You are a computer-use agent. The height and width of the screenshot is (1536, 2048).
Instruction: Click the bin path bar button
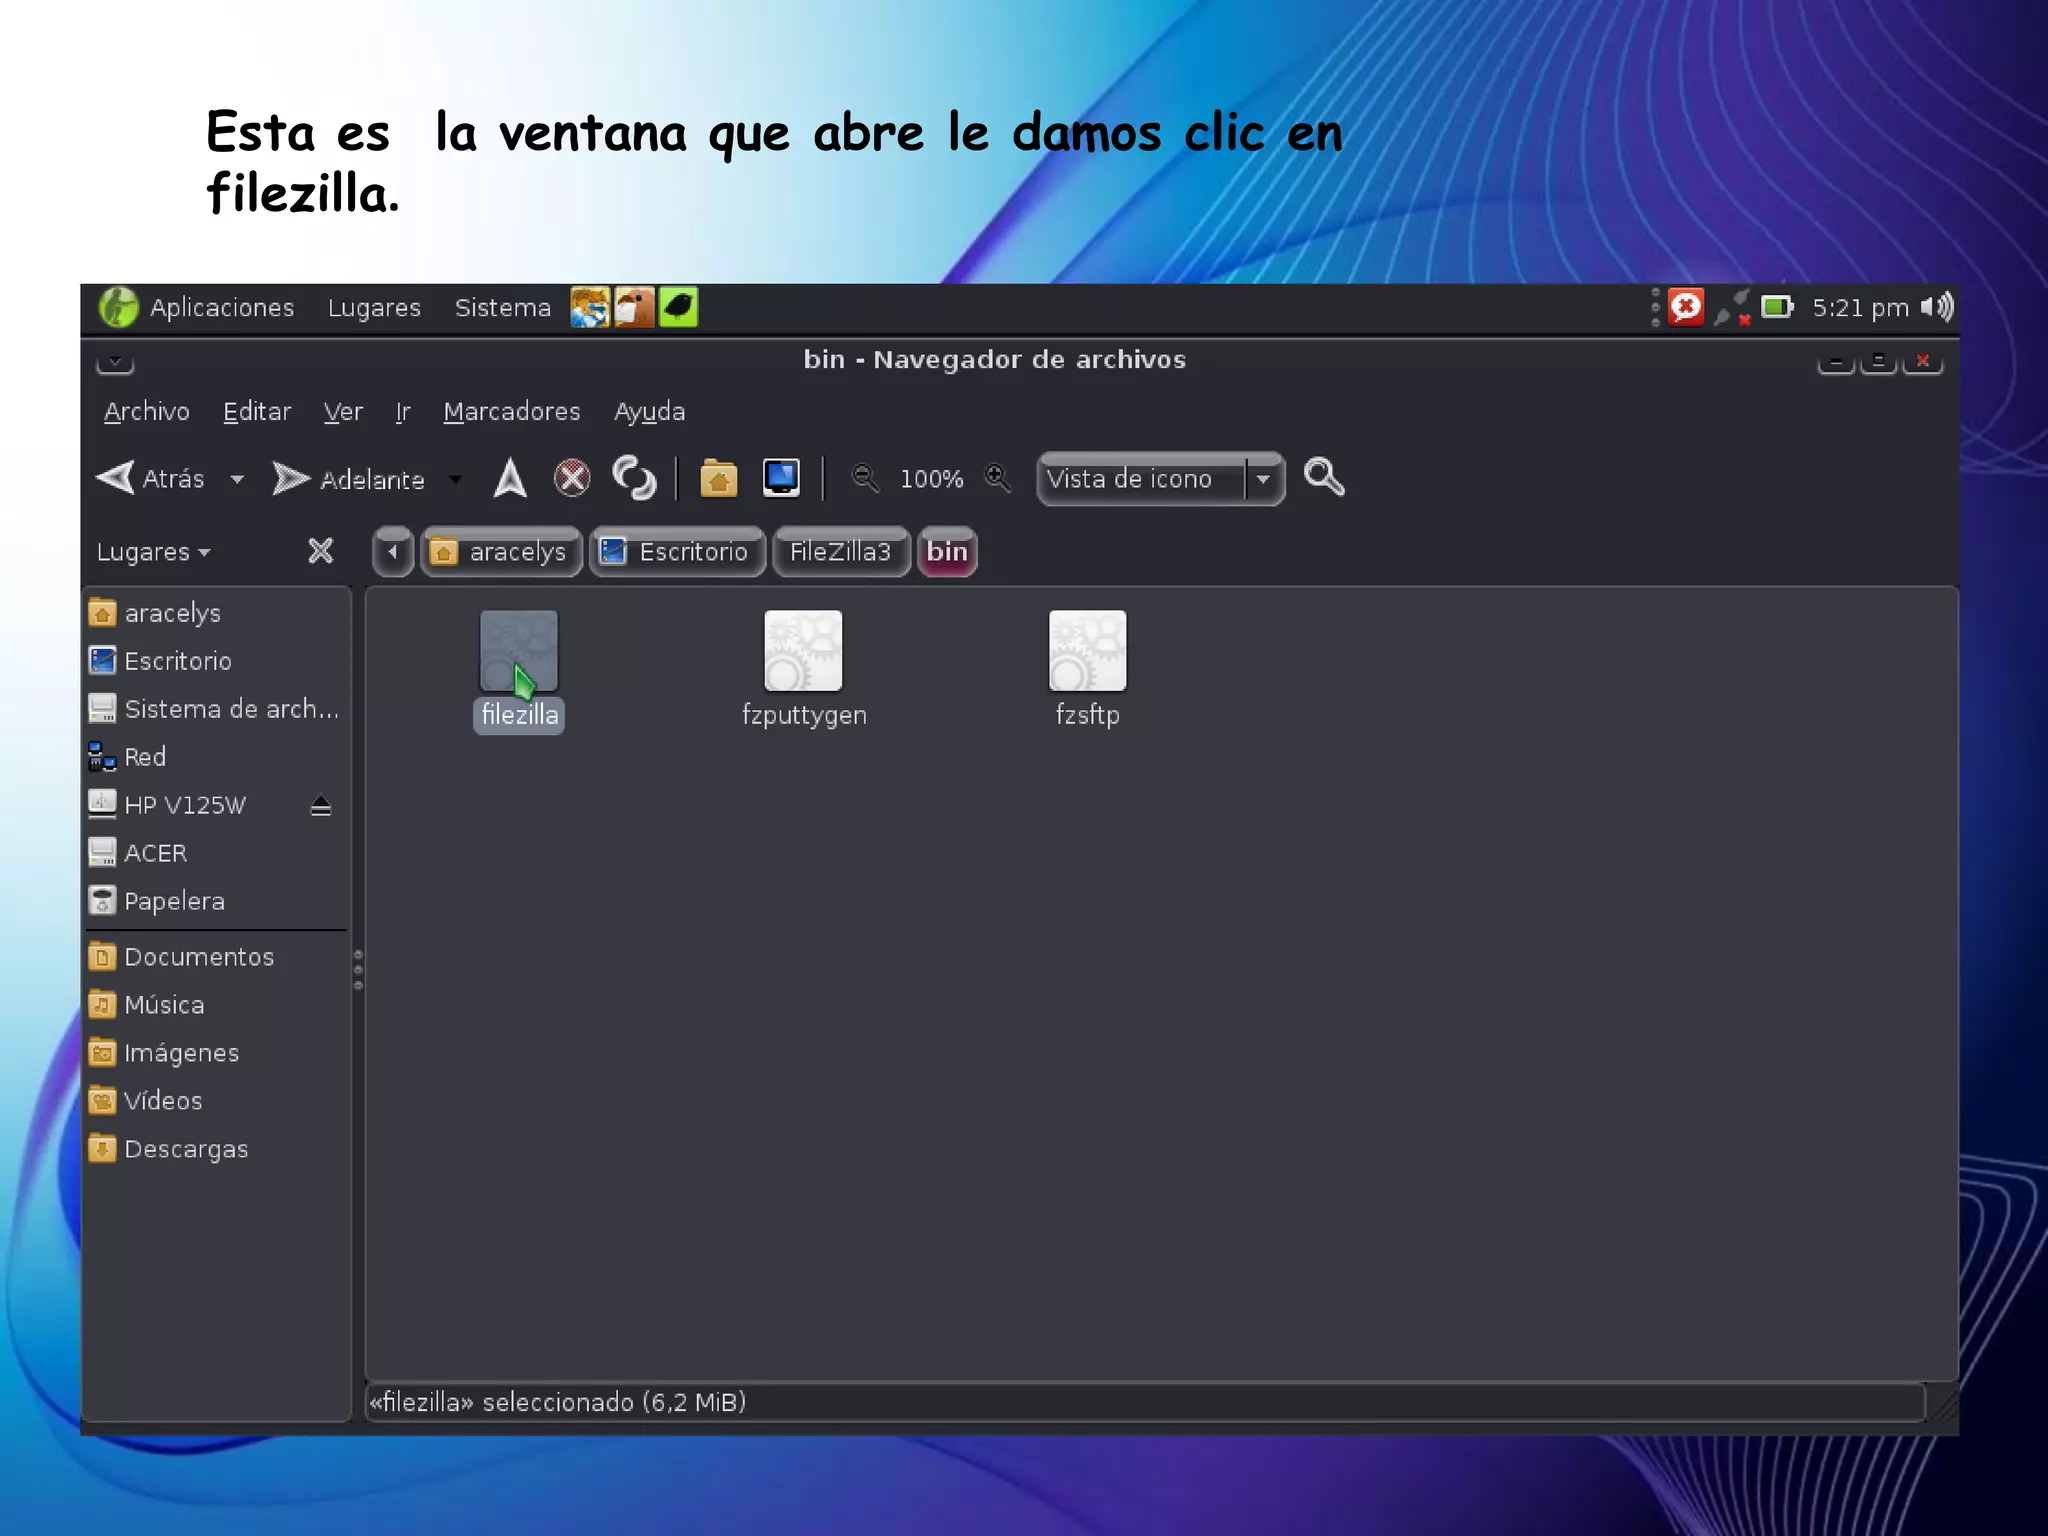[947, 552]
